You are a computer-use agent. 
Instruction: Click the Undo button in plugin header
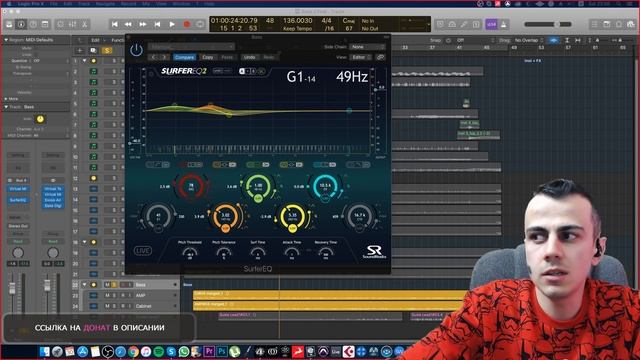249,57
